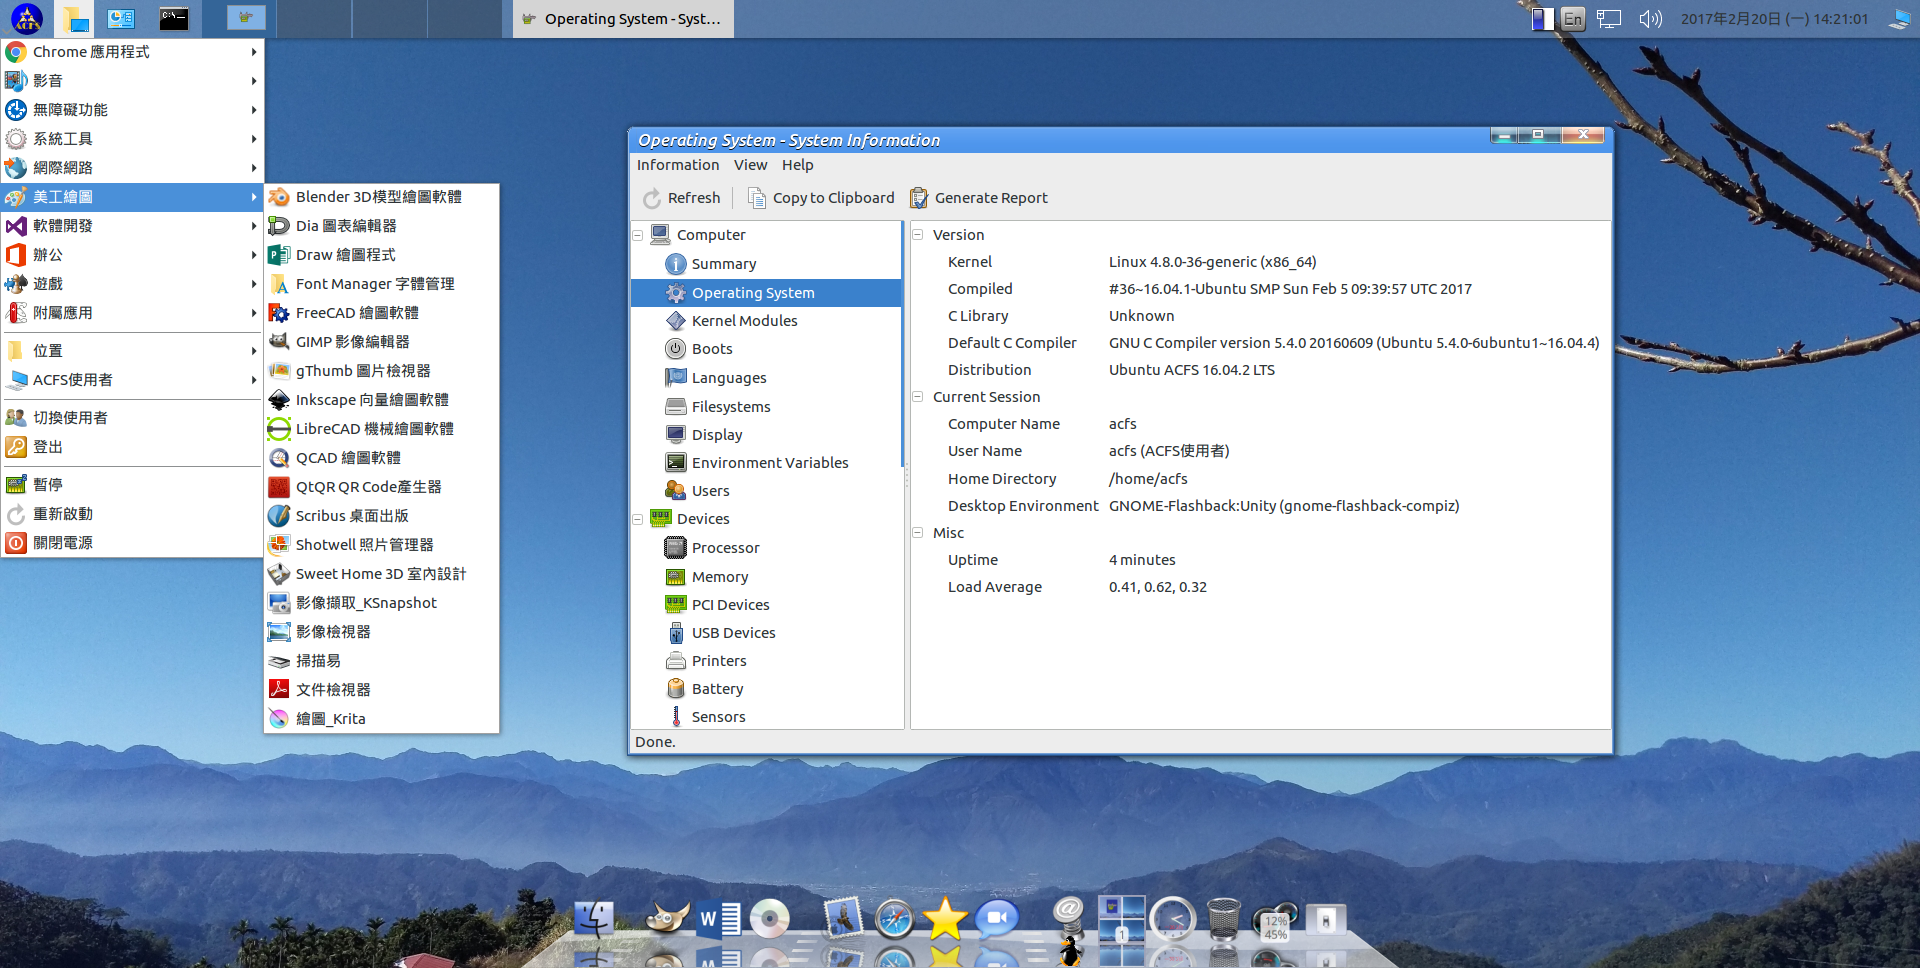Screen dimensions: 1920x968
Task: Collapse the Devices tree node
Action: 638,520
